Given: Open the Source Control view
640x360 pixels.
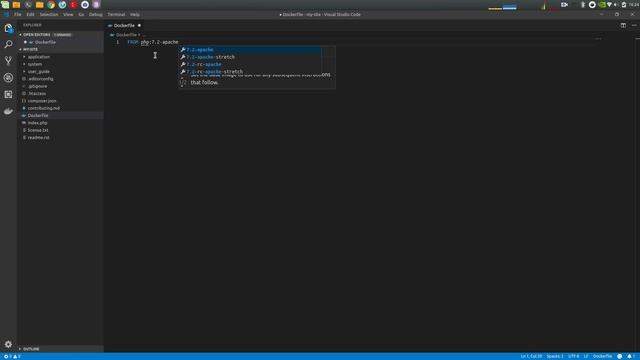Looking at the screenshot, I should (8, 61).
